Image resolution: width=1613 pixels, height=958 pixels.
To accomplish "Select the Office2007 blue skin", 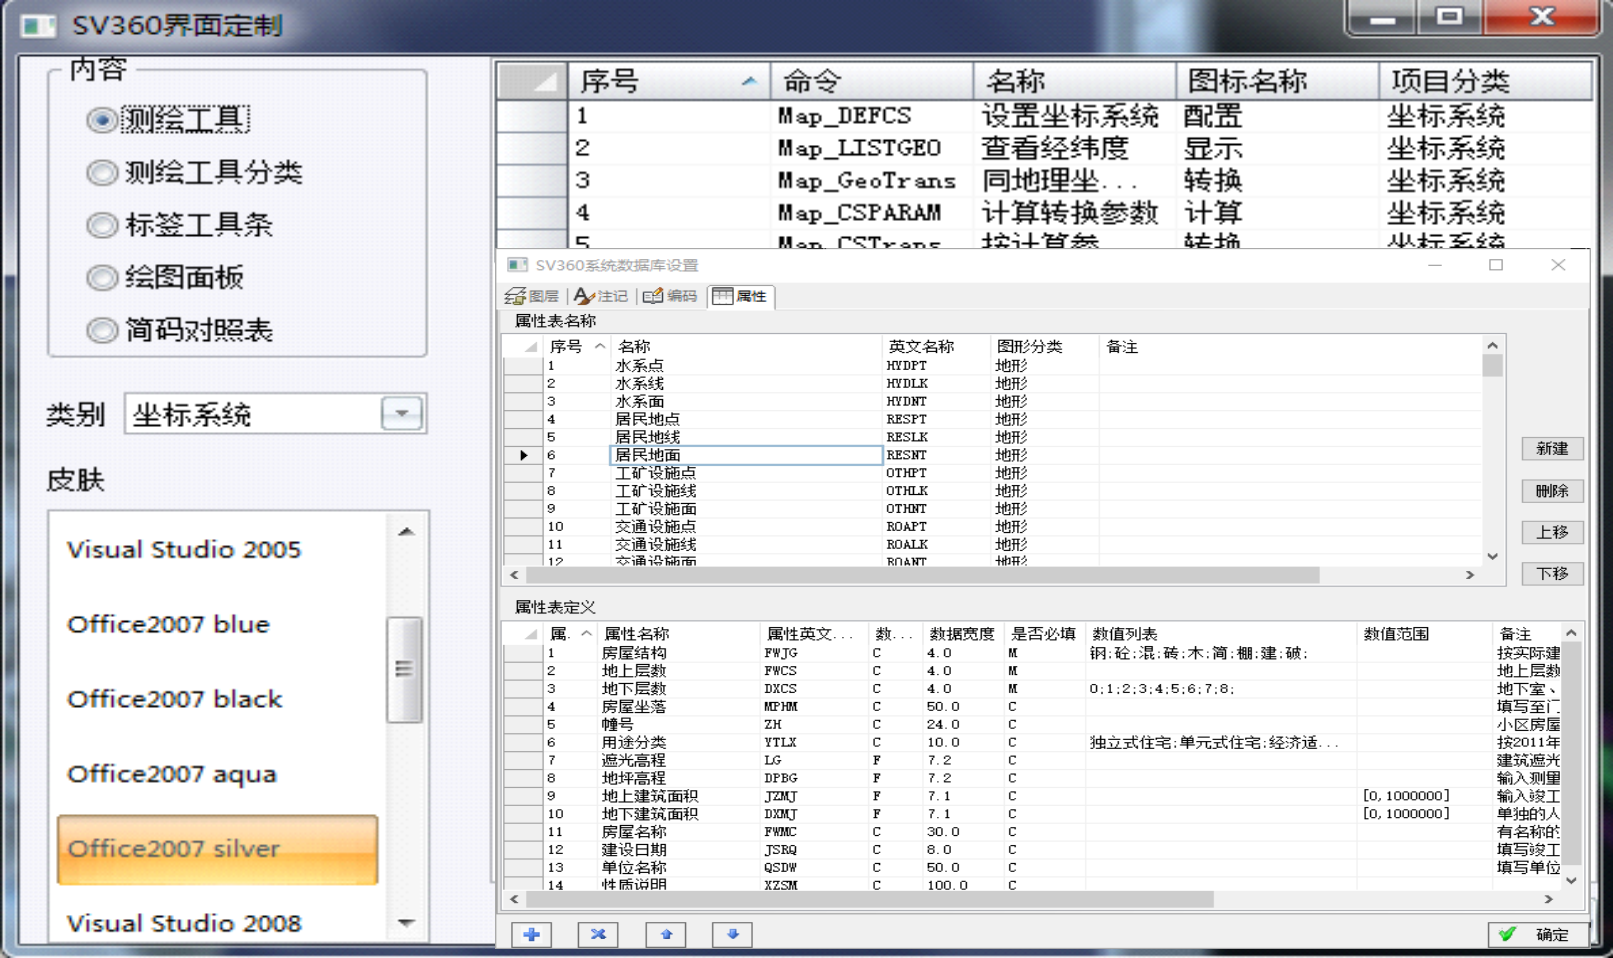I will (x=168, y=624).
